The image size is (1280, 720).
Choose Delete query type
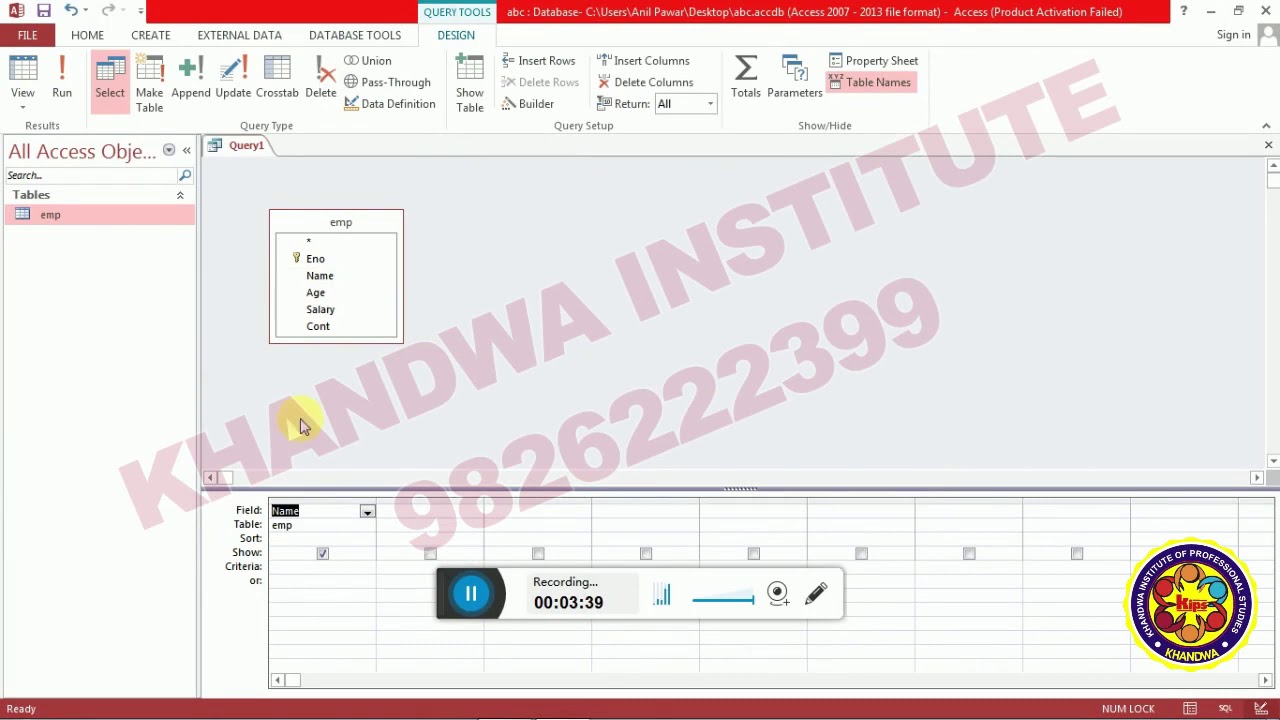(320, 78)
